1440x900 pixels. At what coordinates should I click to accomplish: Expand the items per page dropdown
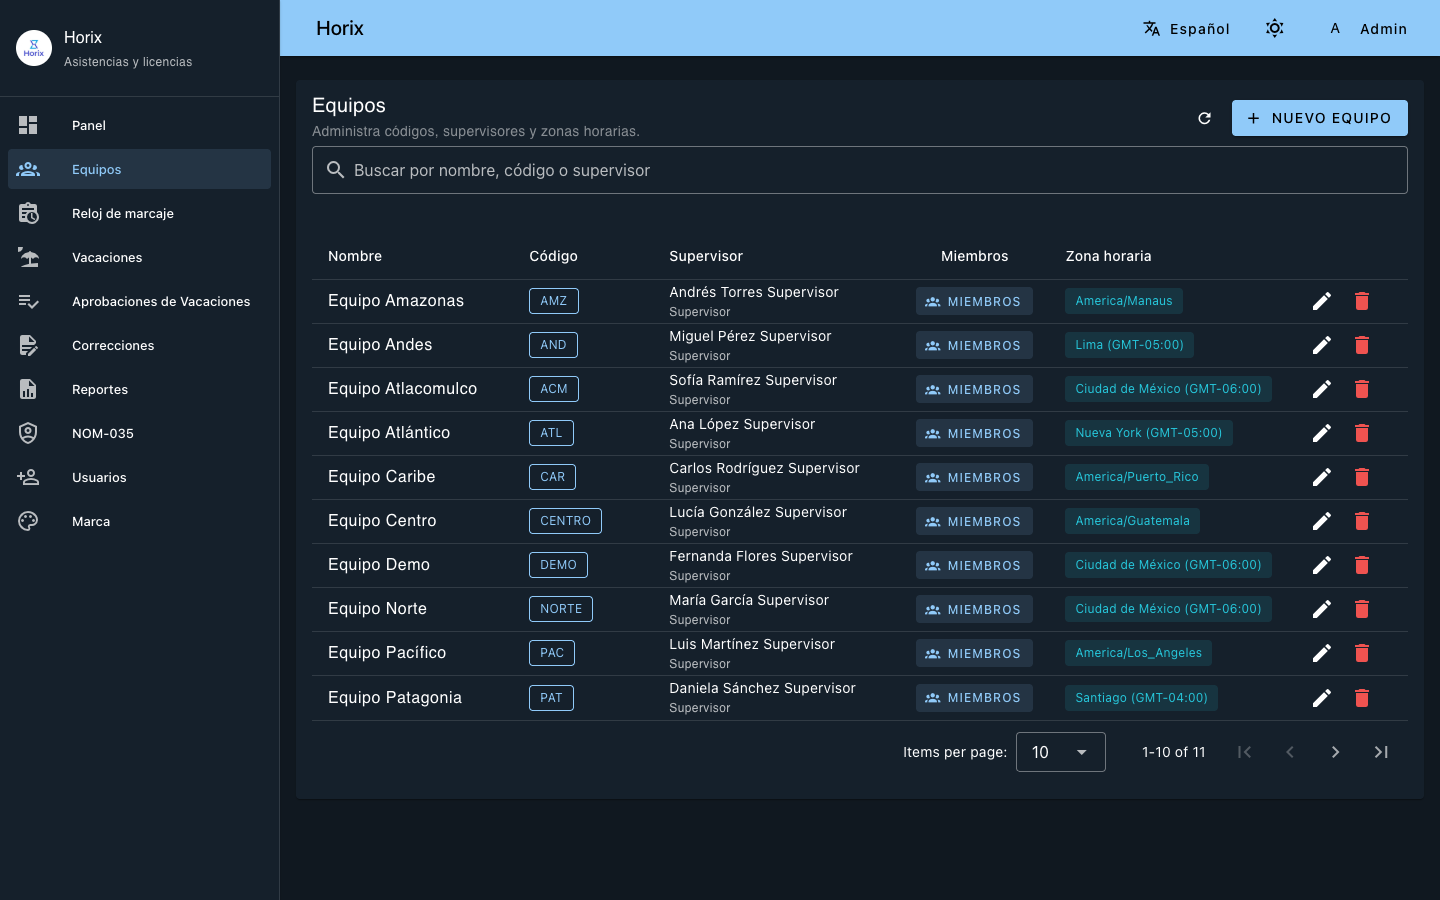pos(1060,752)
